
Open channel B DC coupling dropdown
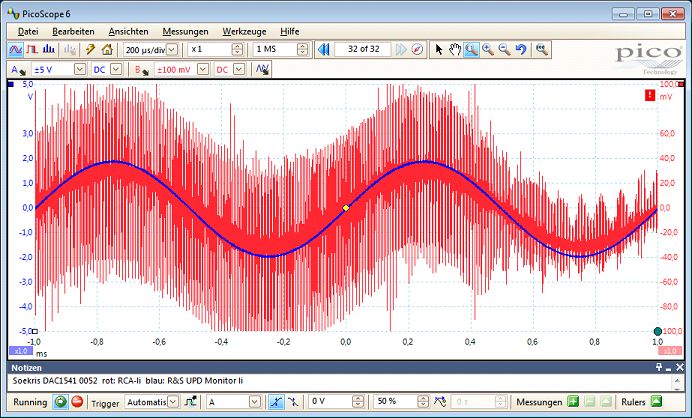(239, 69)
